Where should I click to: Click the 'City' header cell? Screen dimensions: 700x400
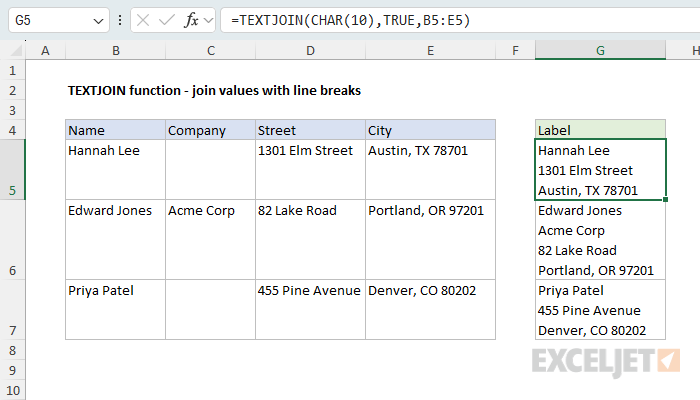pyautogui.click(x=430, y=130)
